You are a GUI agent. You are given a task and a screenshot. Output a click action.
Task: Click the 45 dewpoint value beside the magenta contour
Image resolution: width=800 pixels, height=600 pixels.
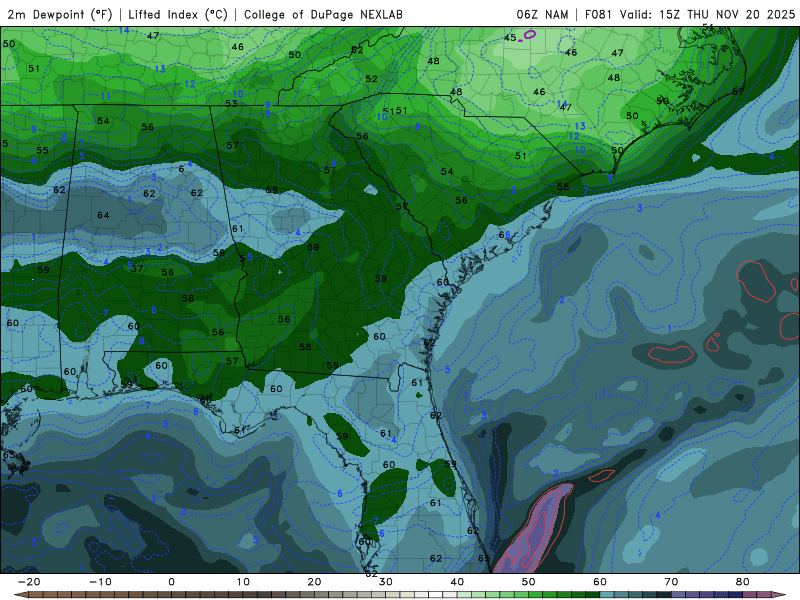pyautogui.click(x=510, y=38)
